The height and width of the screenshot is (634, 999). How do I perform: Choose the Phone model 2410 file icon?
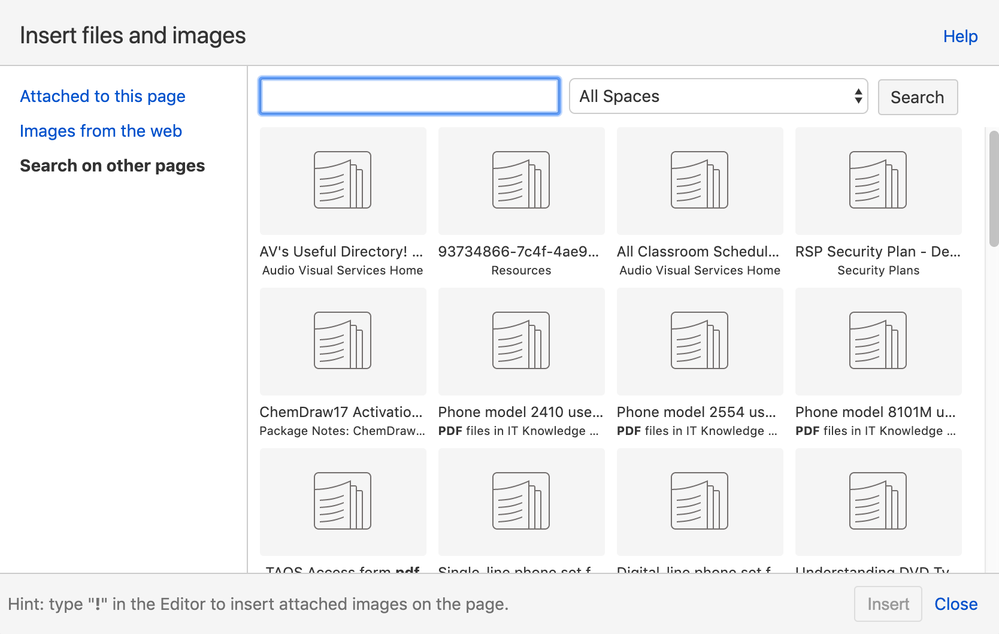(521, 341)
